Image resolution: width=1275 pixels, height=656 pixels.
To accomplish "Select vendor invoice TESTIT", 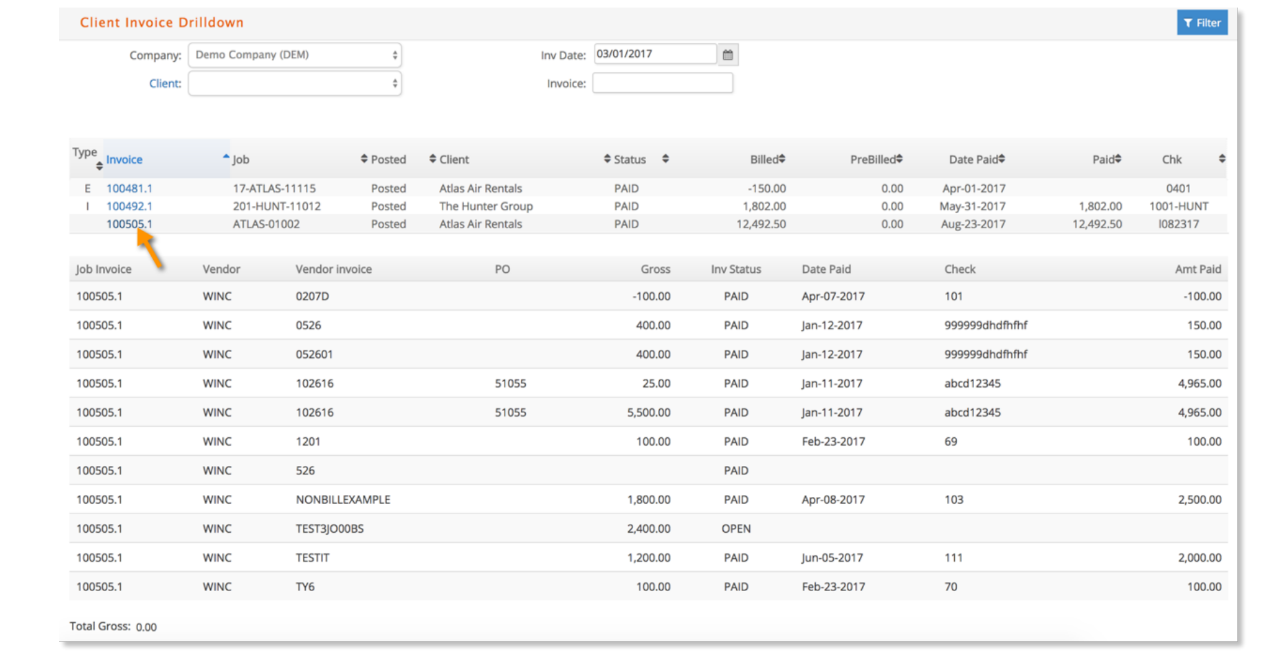I will [313, 557].
